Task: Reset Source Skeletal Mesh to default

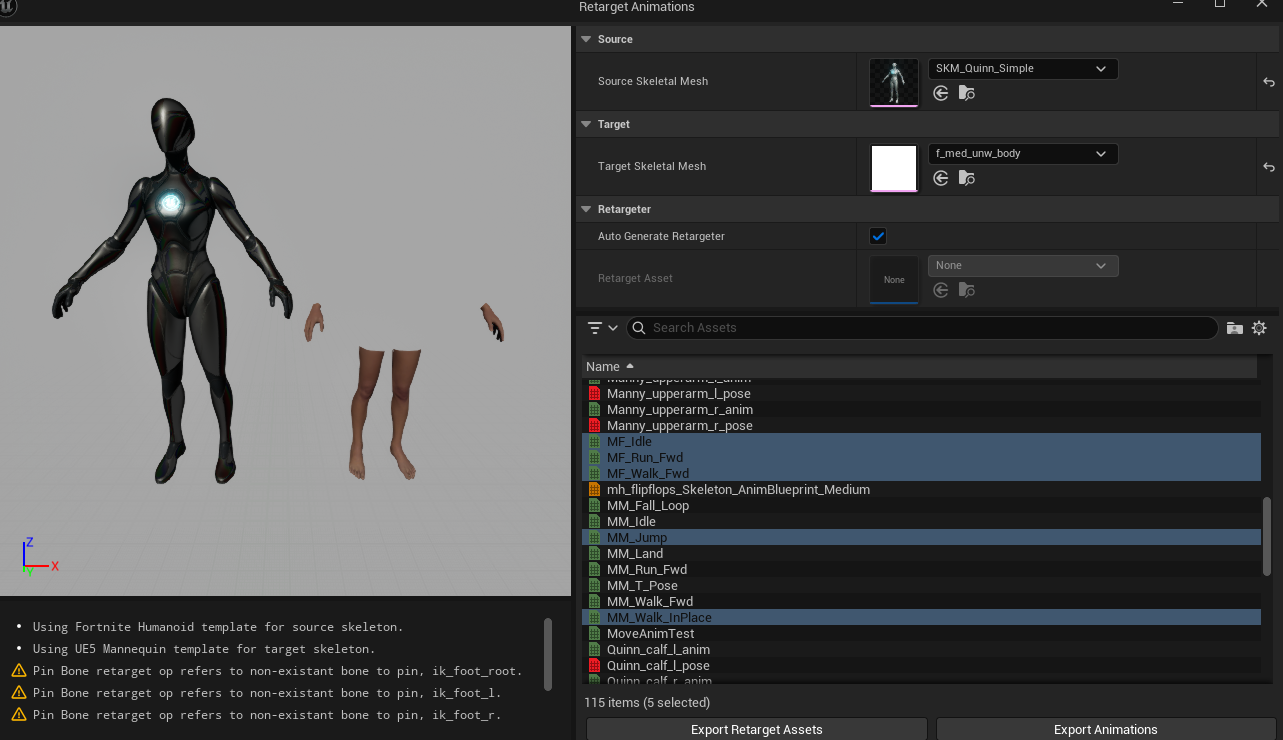Action: pos(1269,82)
